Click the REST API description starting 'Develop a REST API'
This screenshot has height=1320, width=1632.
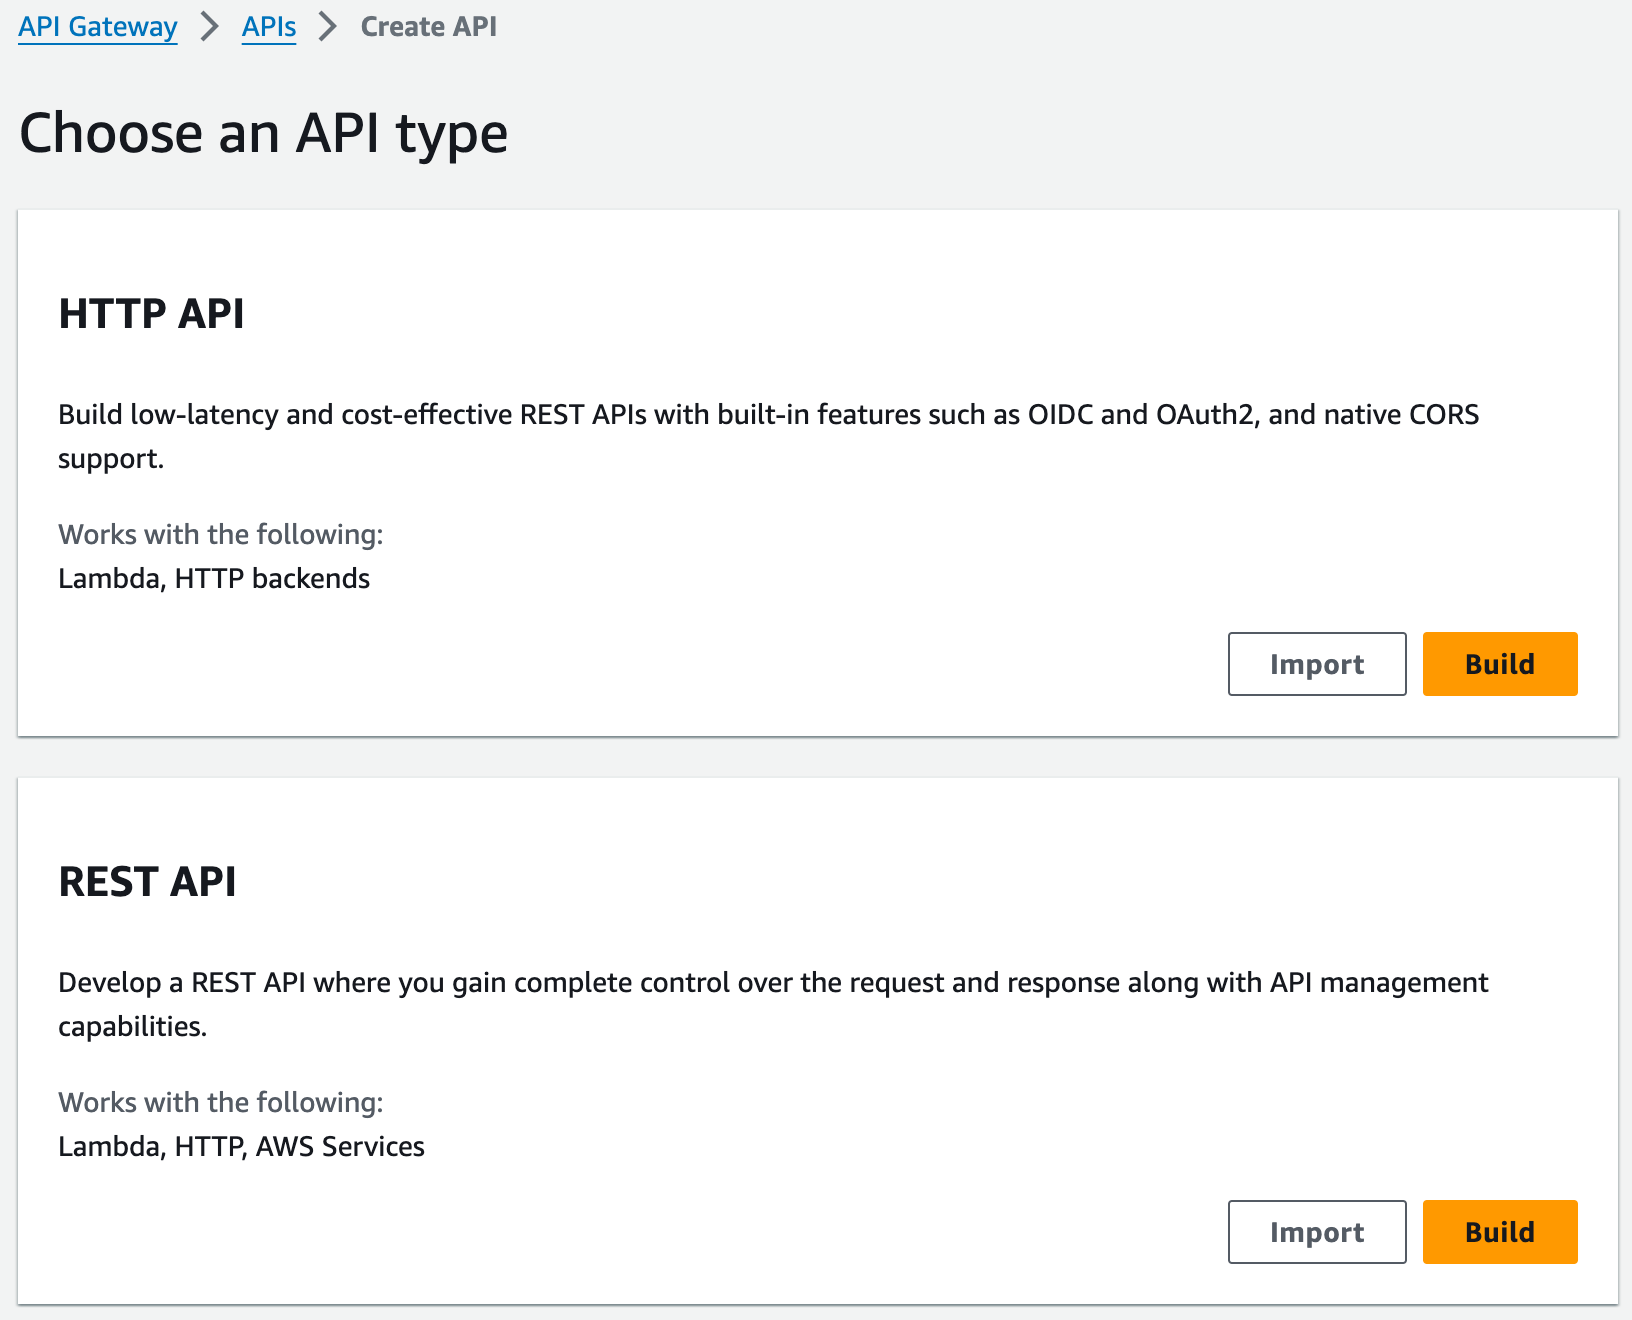pyautogui.click(x=773, y=1005)
